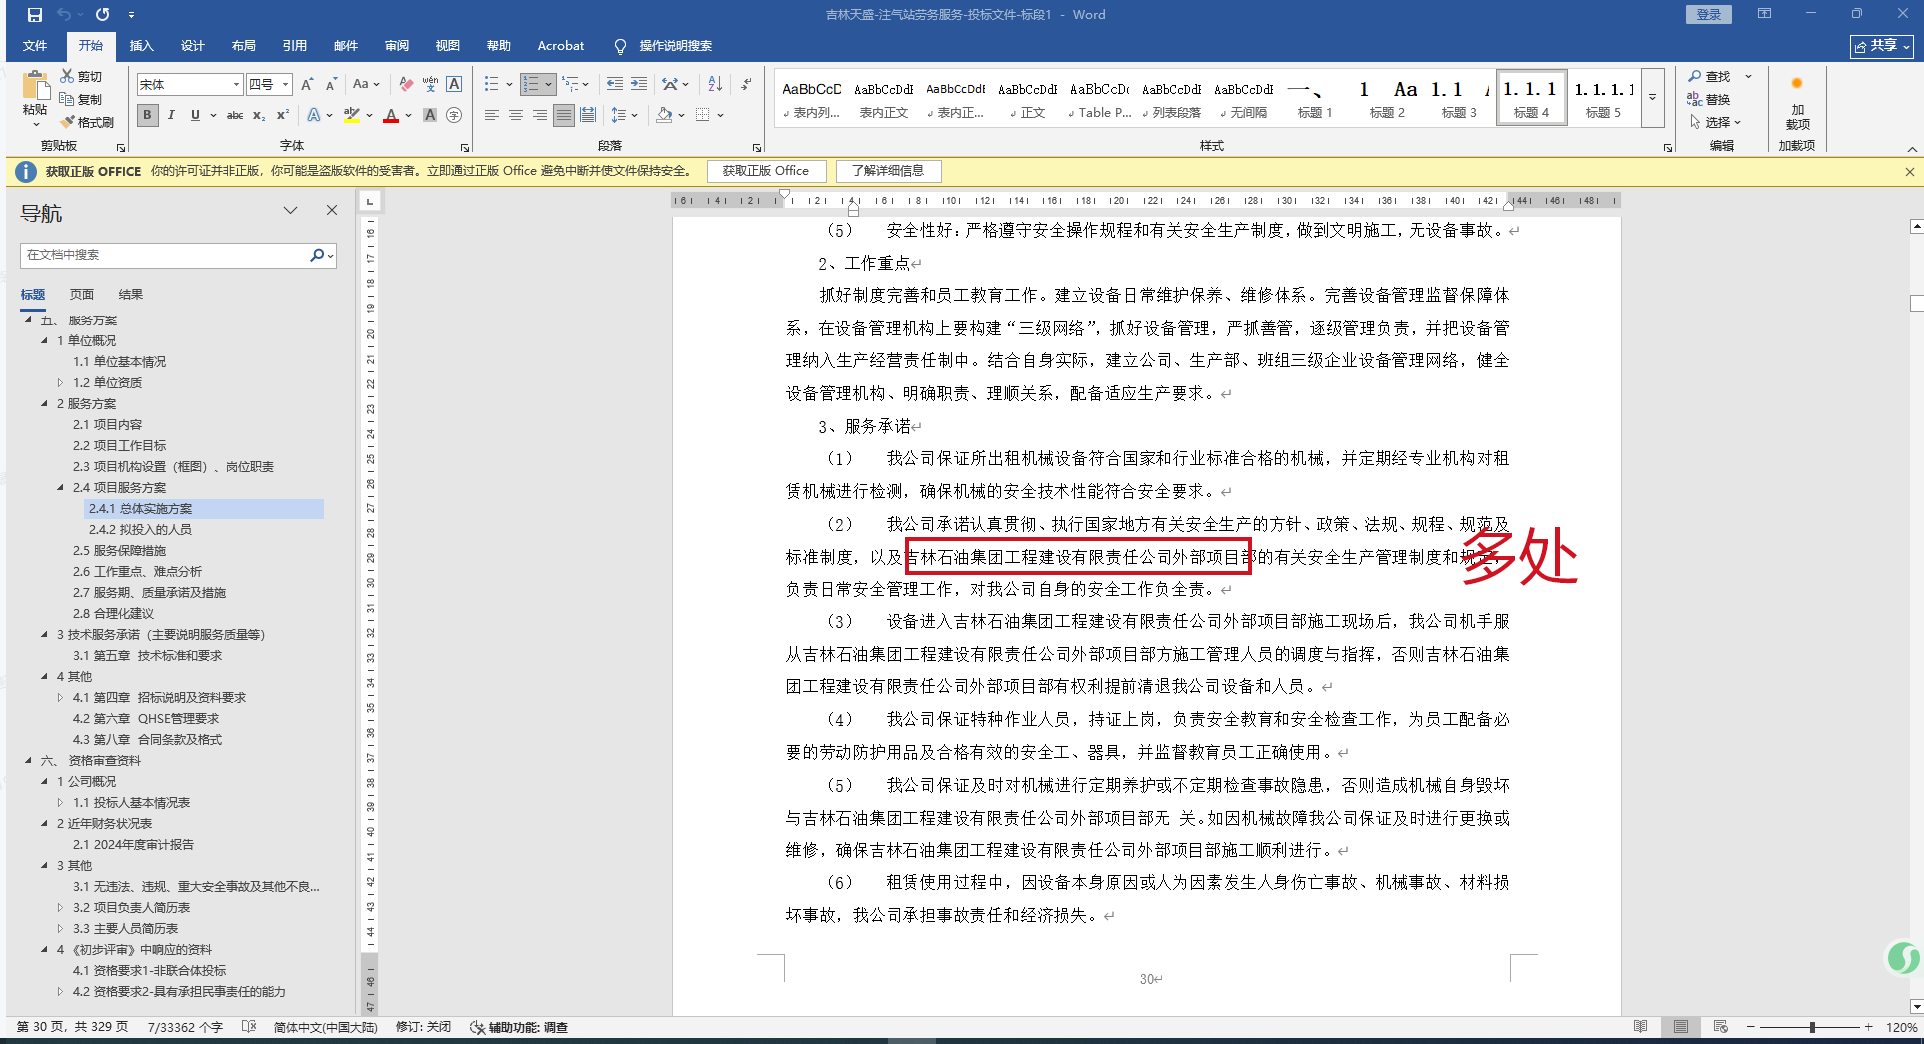Screen dimensions: 1924x1044
Task: Open the Select (选择) dropdown
Action: click(x=1716, y=122)
